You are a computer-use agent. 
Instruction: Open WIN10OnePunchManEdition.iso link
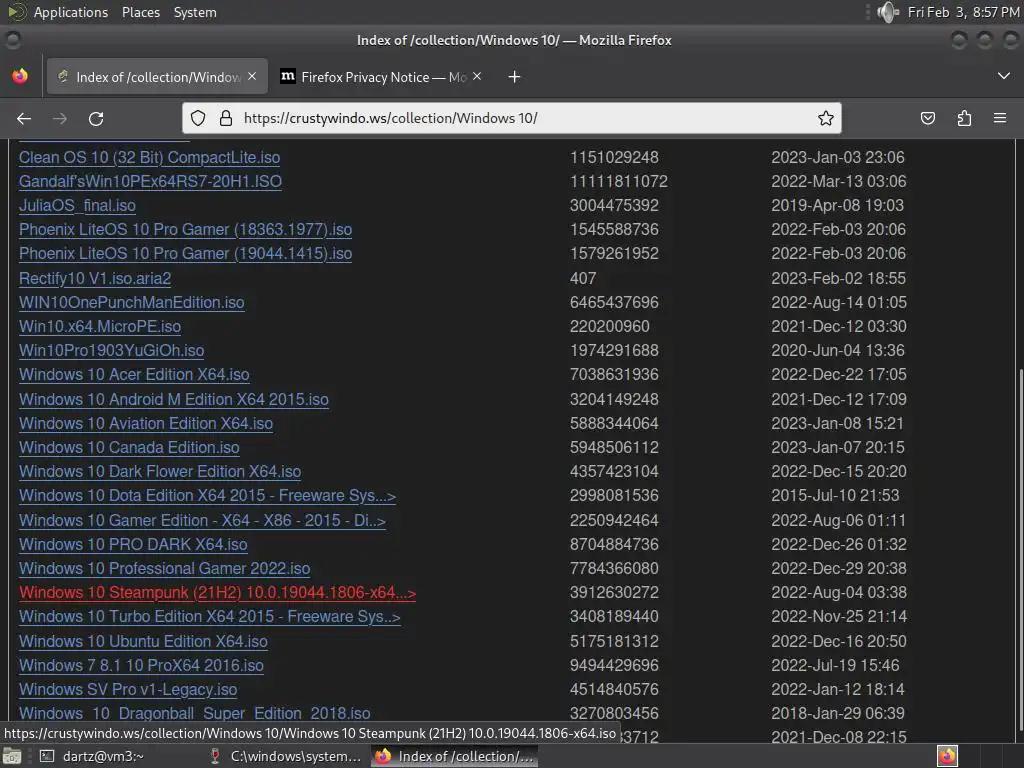coord(131,302)
